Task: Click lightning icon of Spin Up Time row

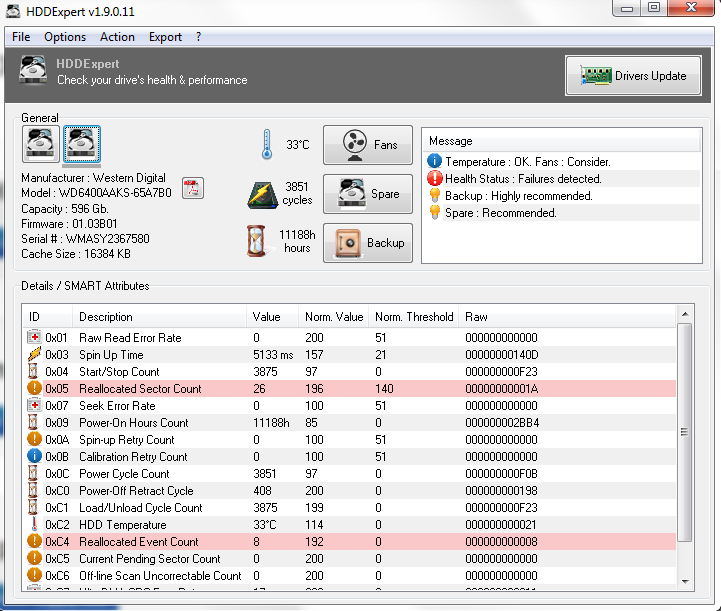Action: [34, 354]
